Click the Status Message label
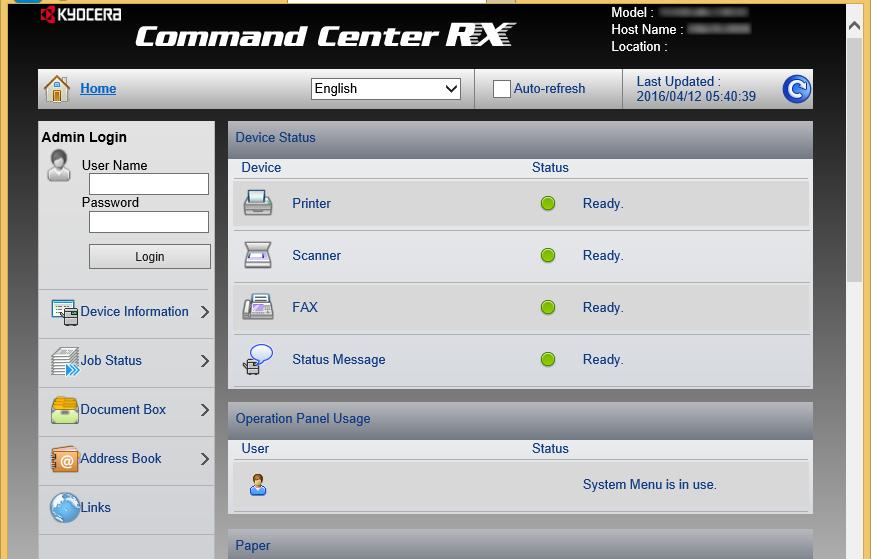The width and height of the screenshot is (871, 559). pyautogui.click(x=339, y=360)
